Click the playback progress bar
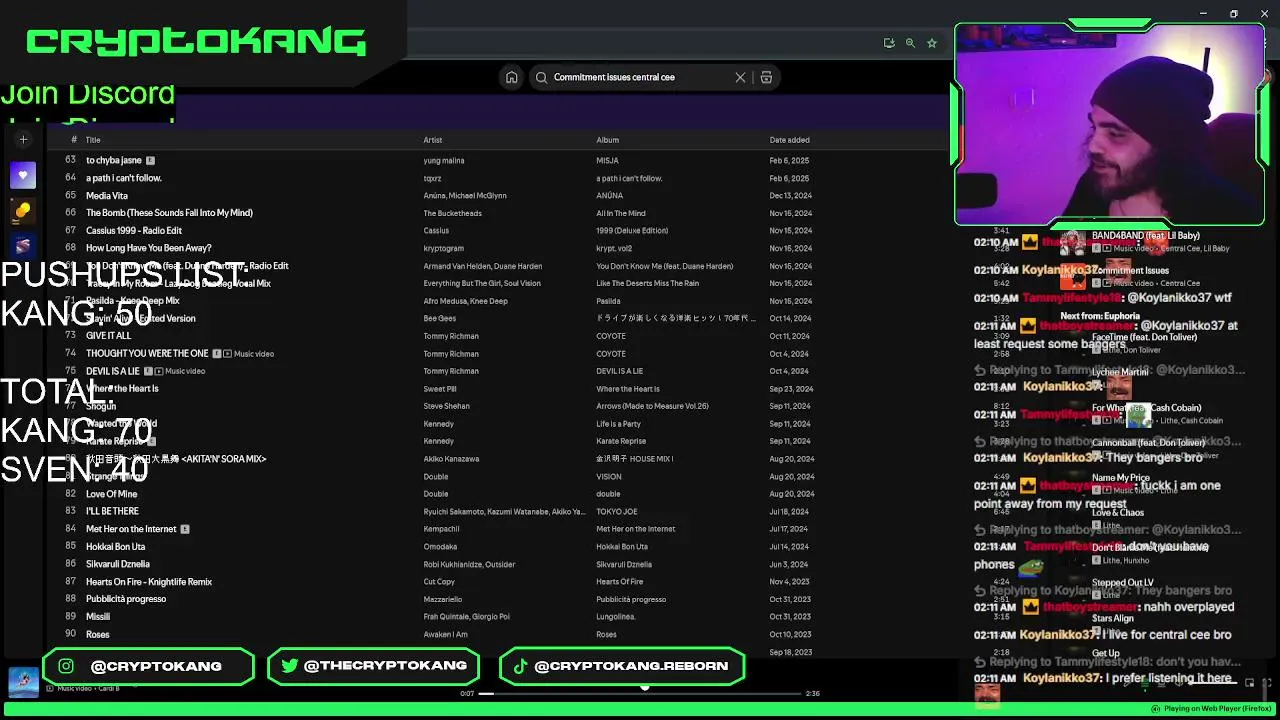The width and height of the screenshot is (1280, 720). click(640, 693)
